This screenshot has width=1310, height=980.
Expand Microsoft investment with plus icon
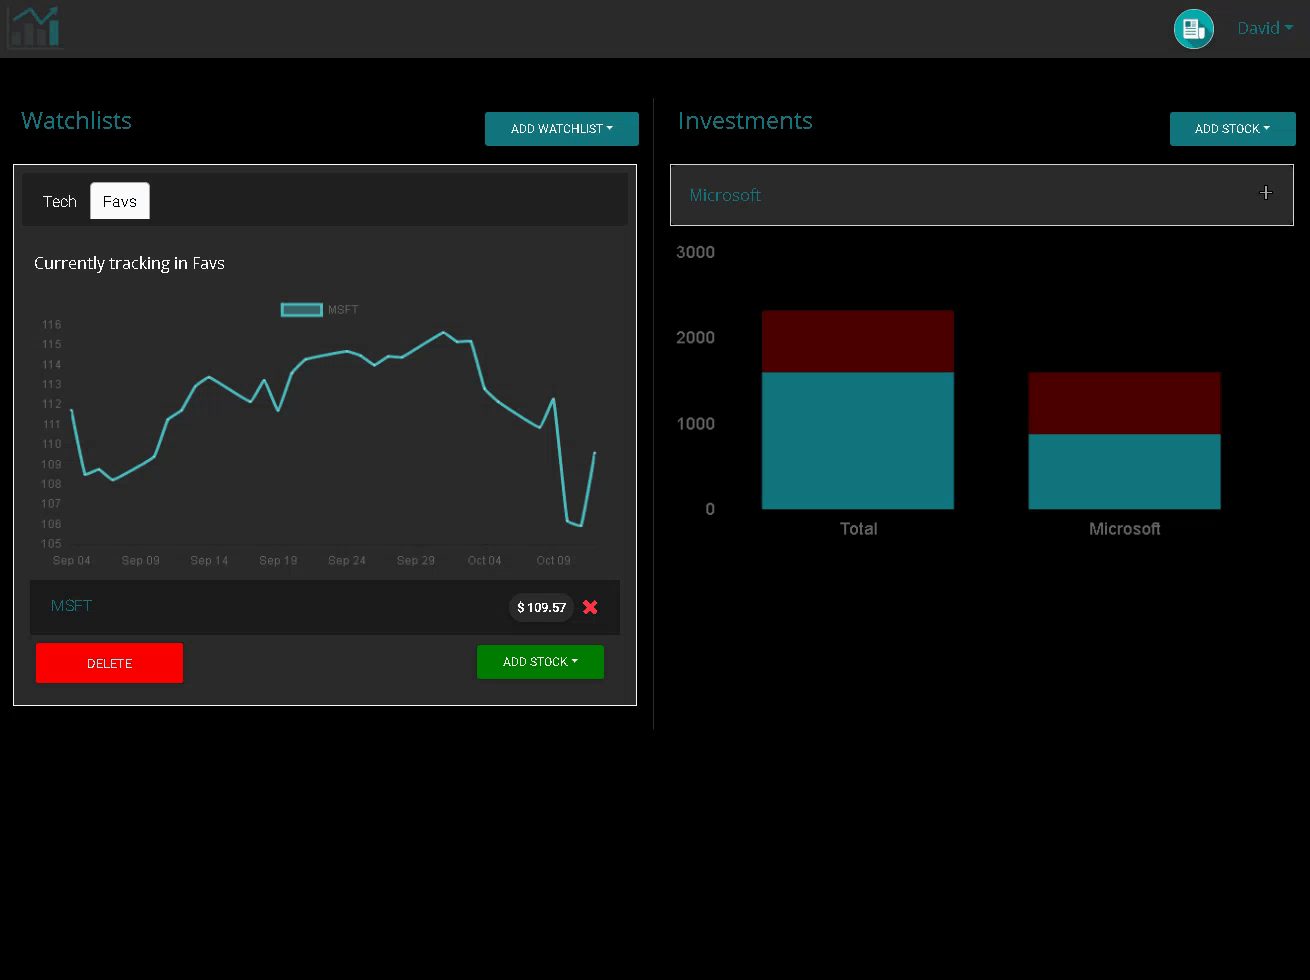pyautogui.click(x=1266, y=193)
